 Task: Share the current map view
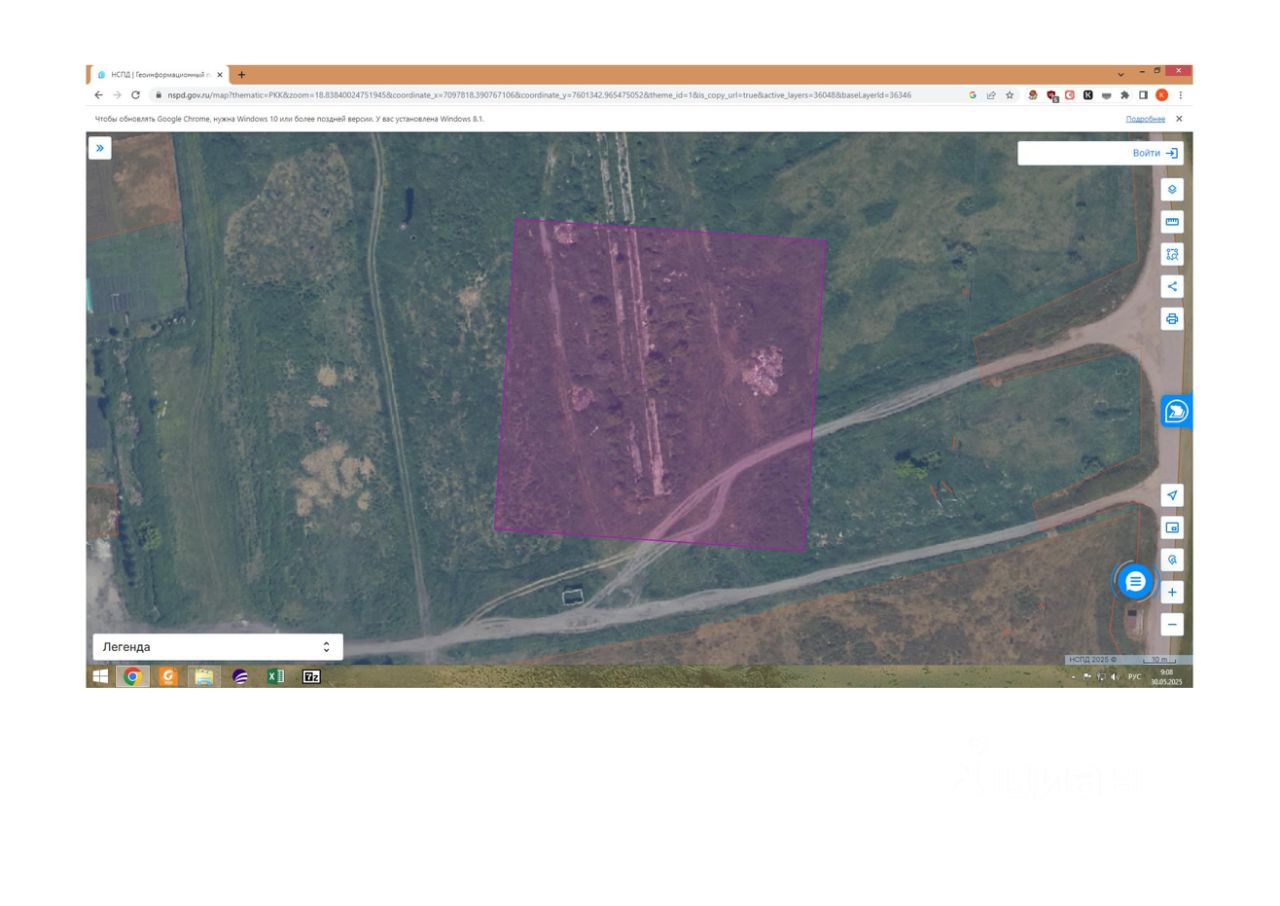tap(1172, 287)
